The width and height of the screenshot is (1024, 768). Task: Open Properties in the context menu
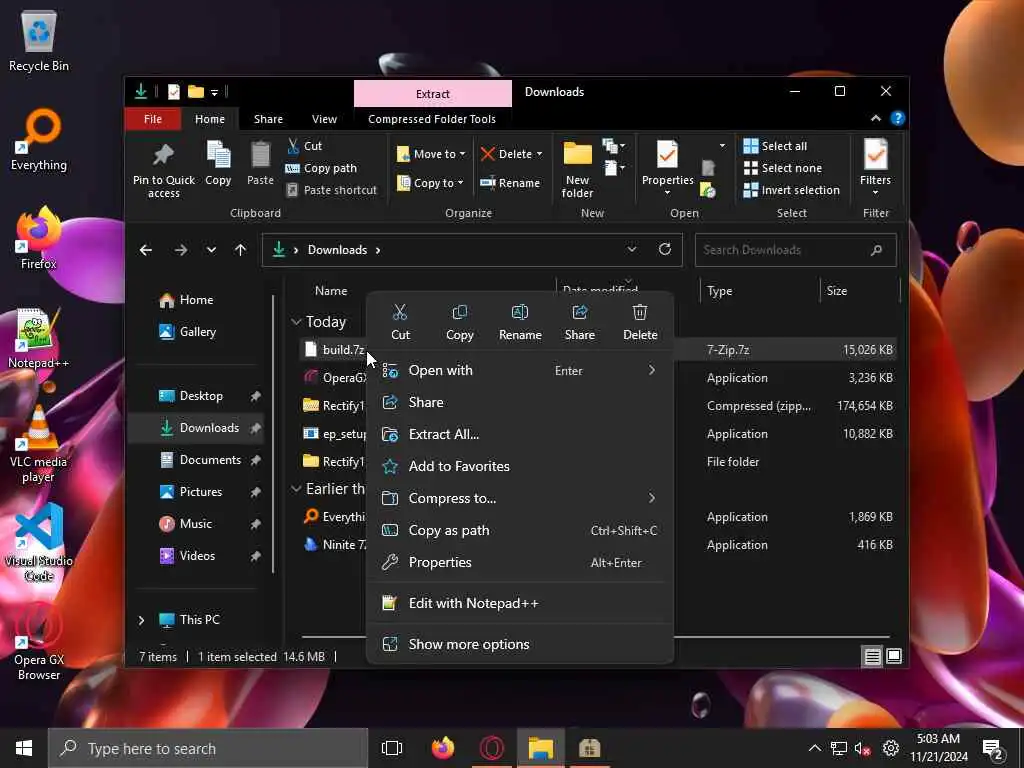(520, 562)
